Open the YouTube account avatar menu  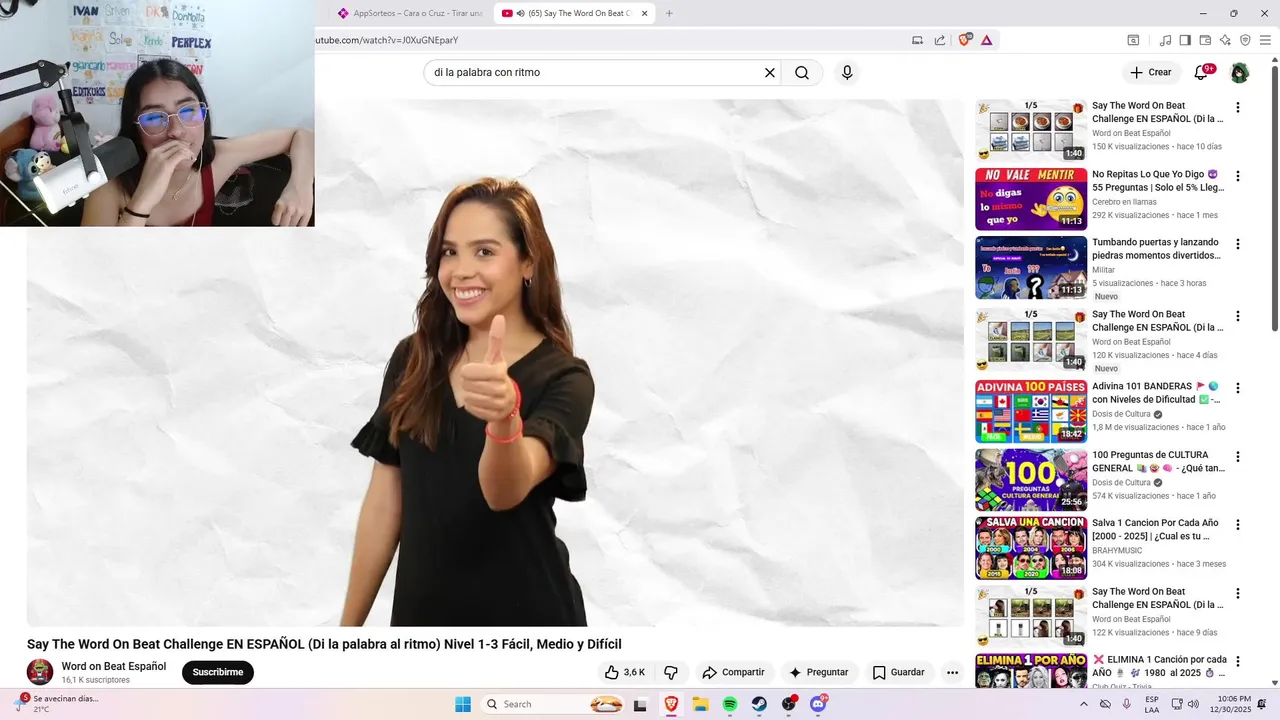coord(1239,73)
